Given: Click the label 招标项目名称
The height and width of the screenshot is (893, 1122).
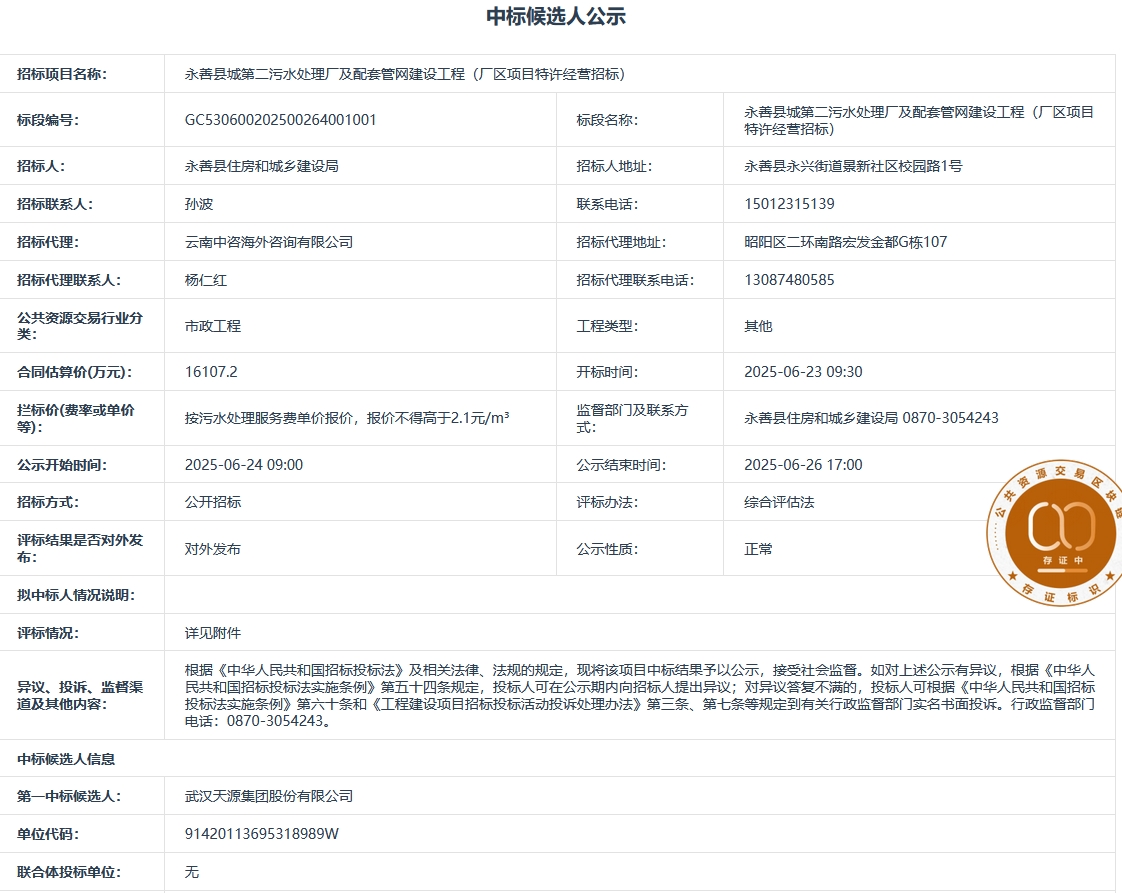Looking at the screenshot, I should tap(62, 74).
